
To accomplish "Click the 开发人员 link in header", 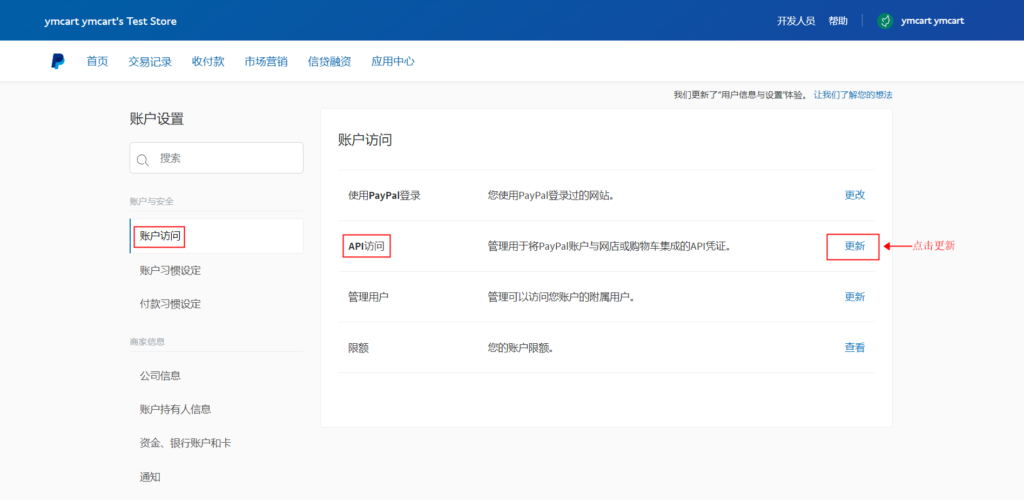I will coord(796,21).
